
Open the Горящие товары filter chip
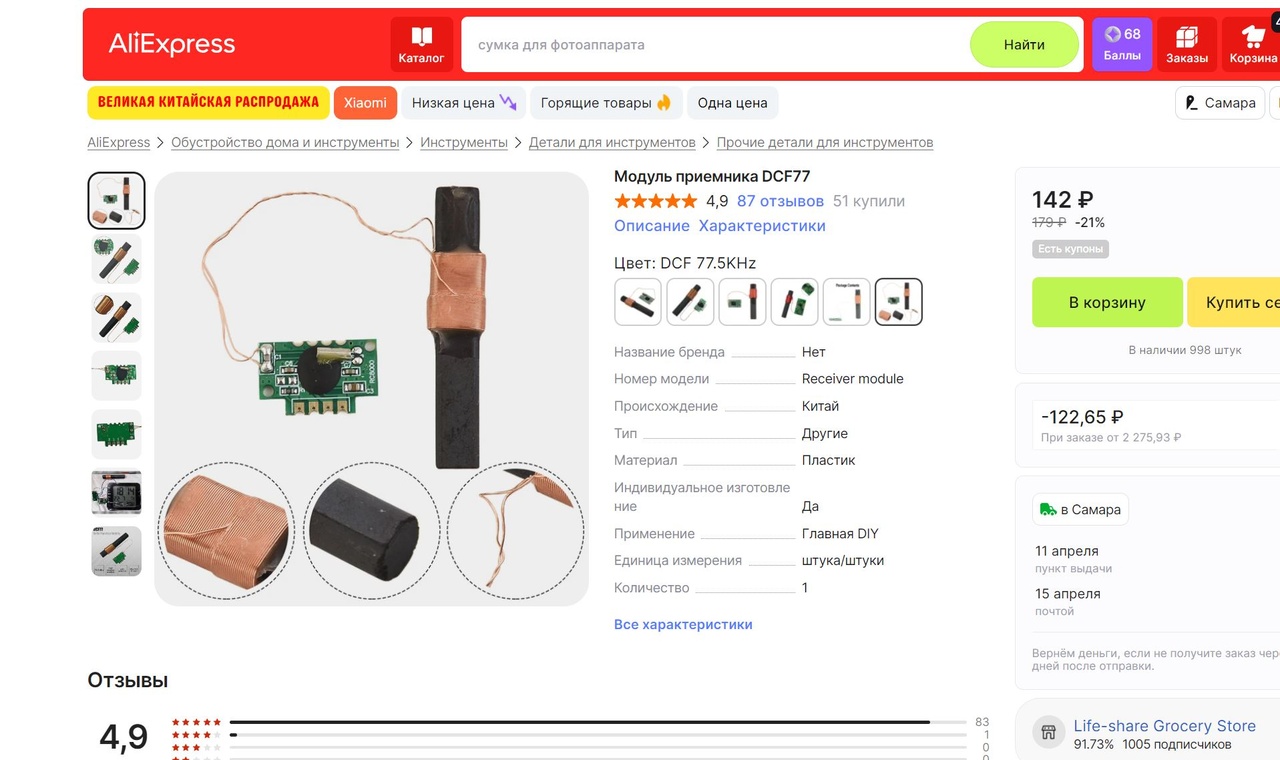click(606, 103)
